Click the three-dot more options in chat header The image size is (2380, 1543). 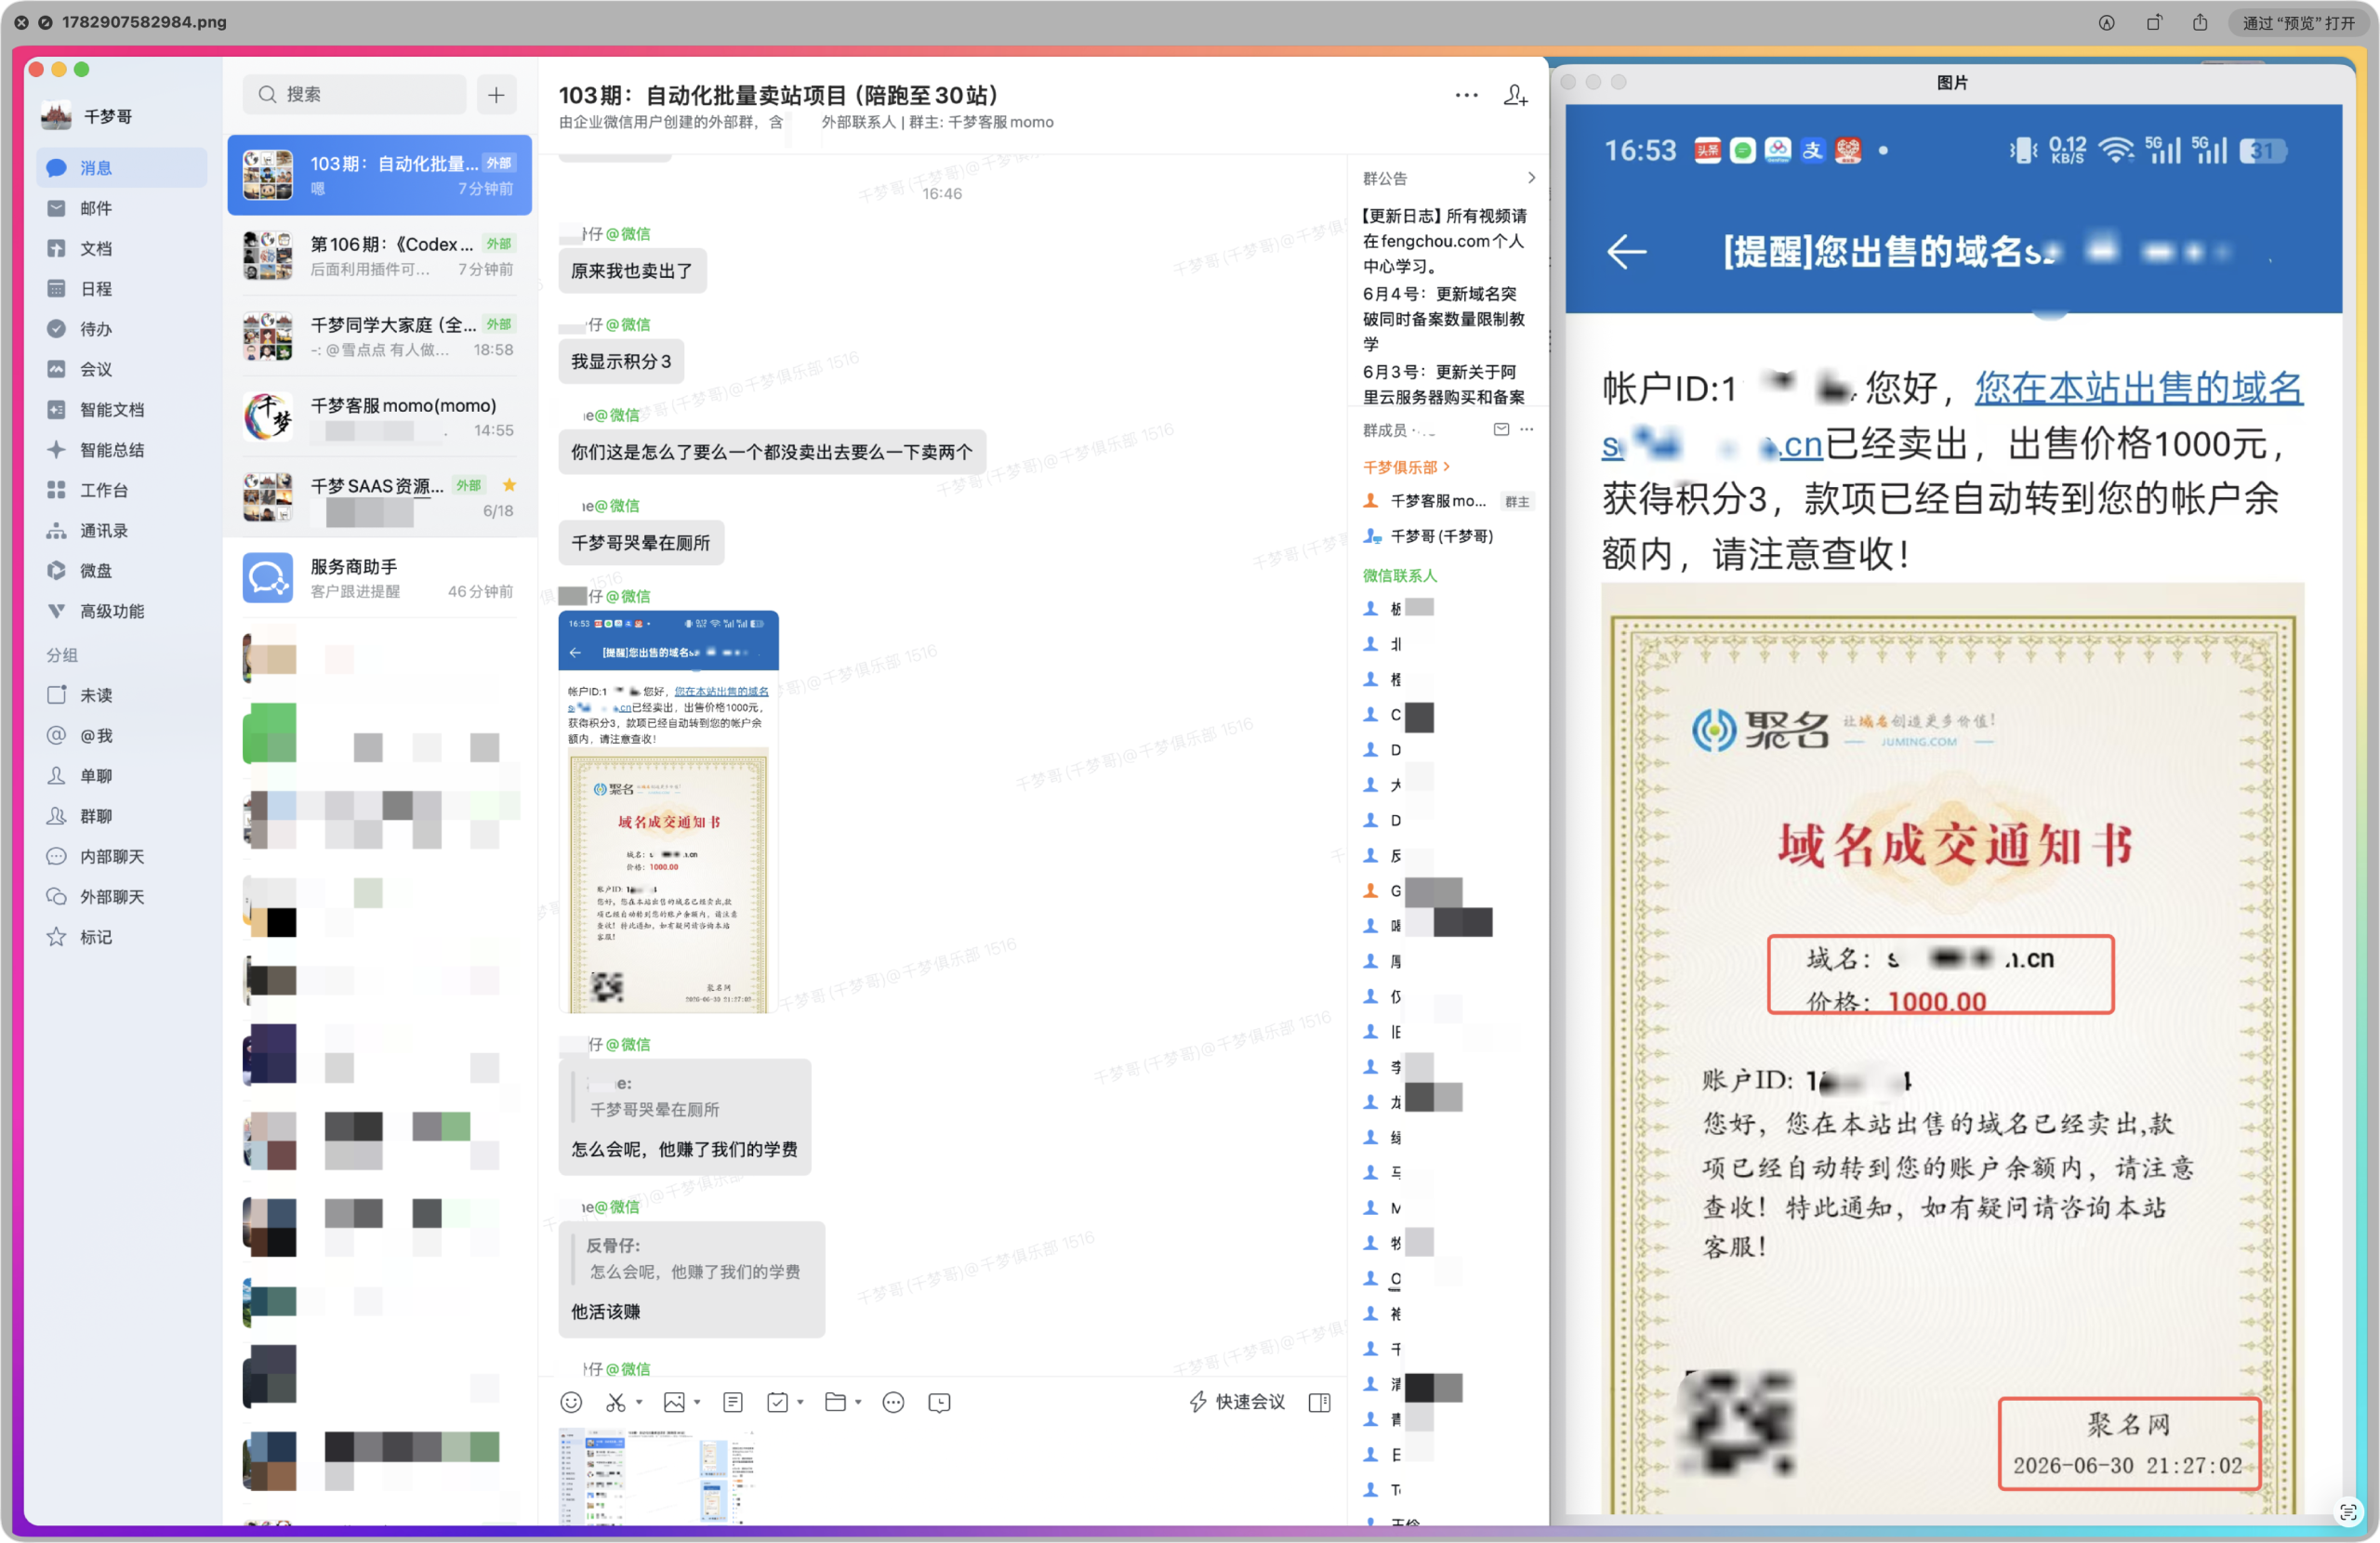(1466, 95)
